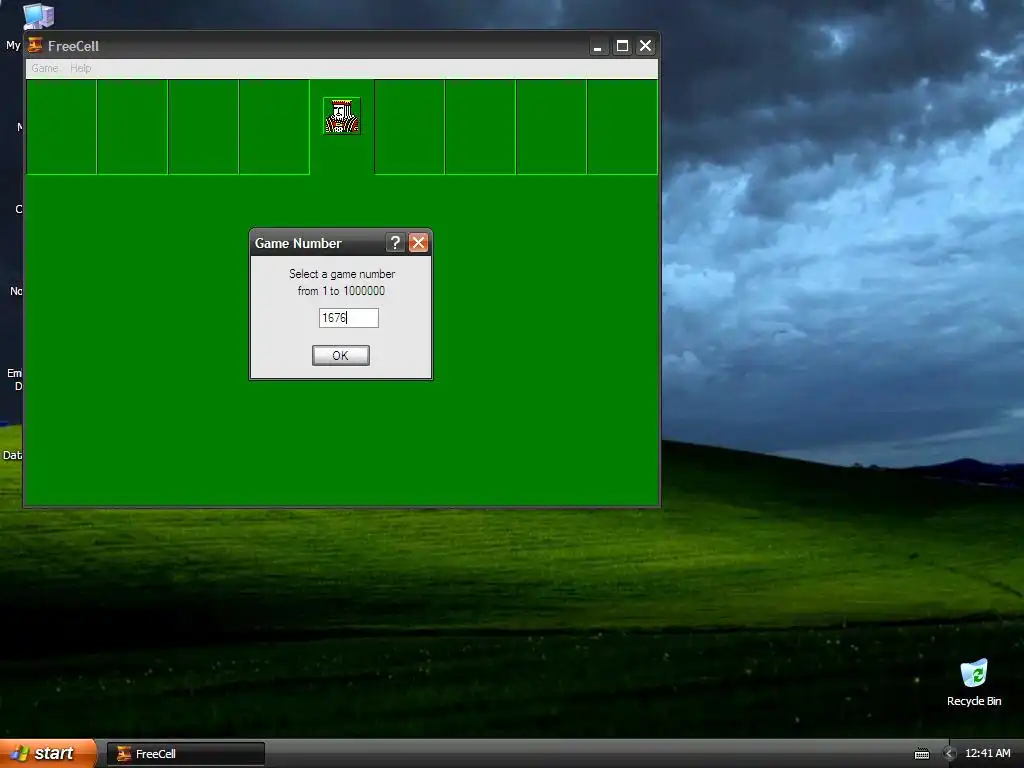This screenshot has width=1024, height=768.
Task: Click the game number input field
Action: [x=349, y=318]
